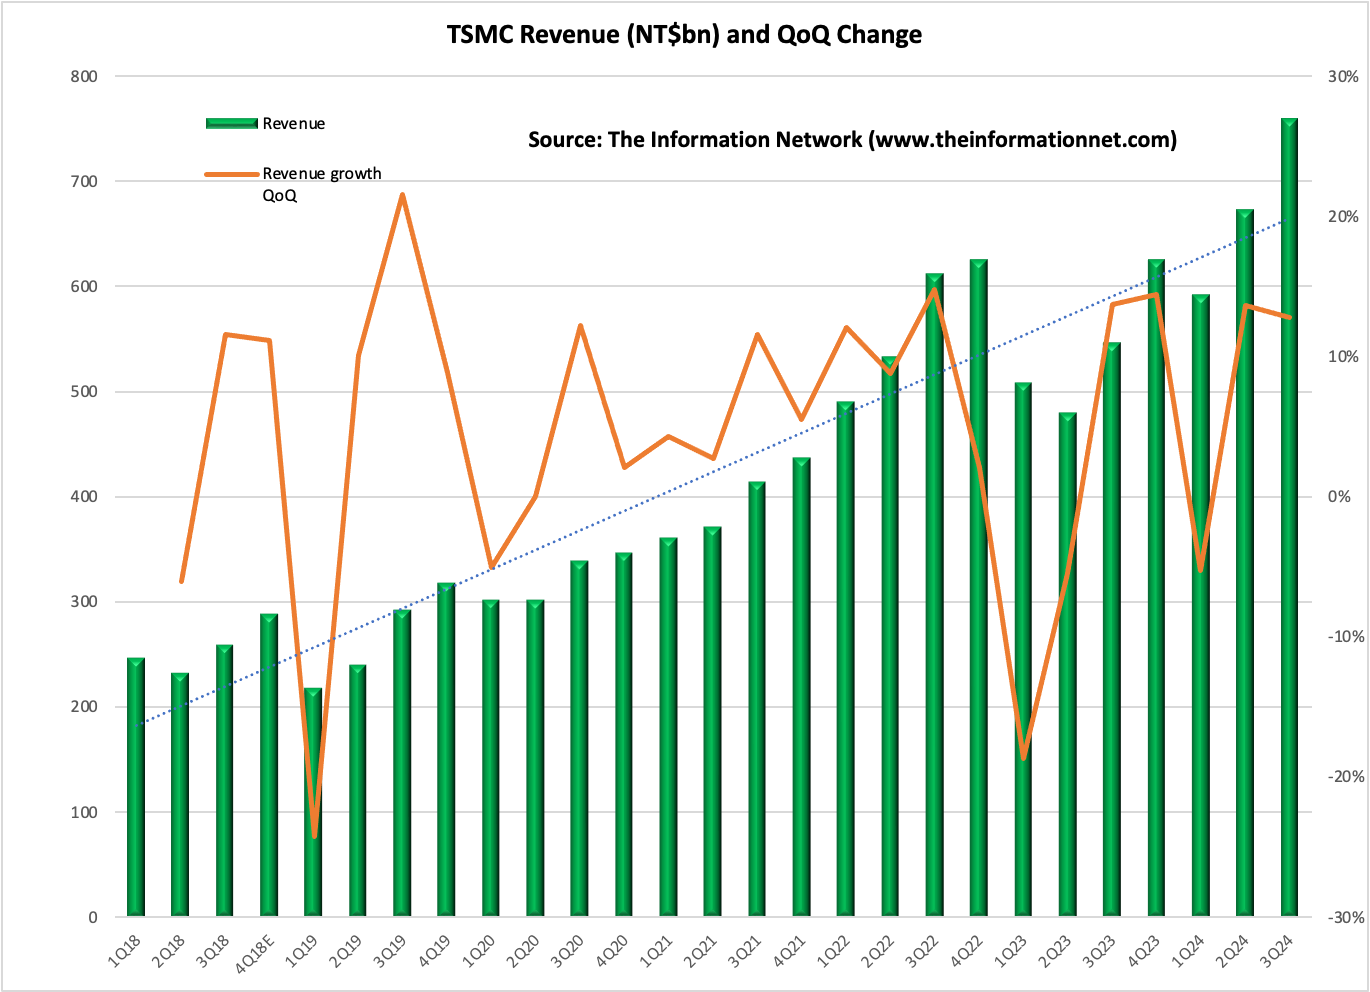Click the x-axis label '1Q18'
Screen dimensions: 1370x992
point(123,948)
